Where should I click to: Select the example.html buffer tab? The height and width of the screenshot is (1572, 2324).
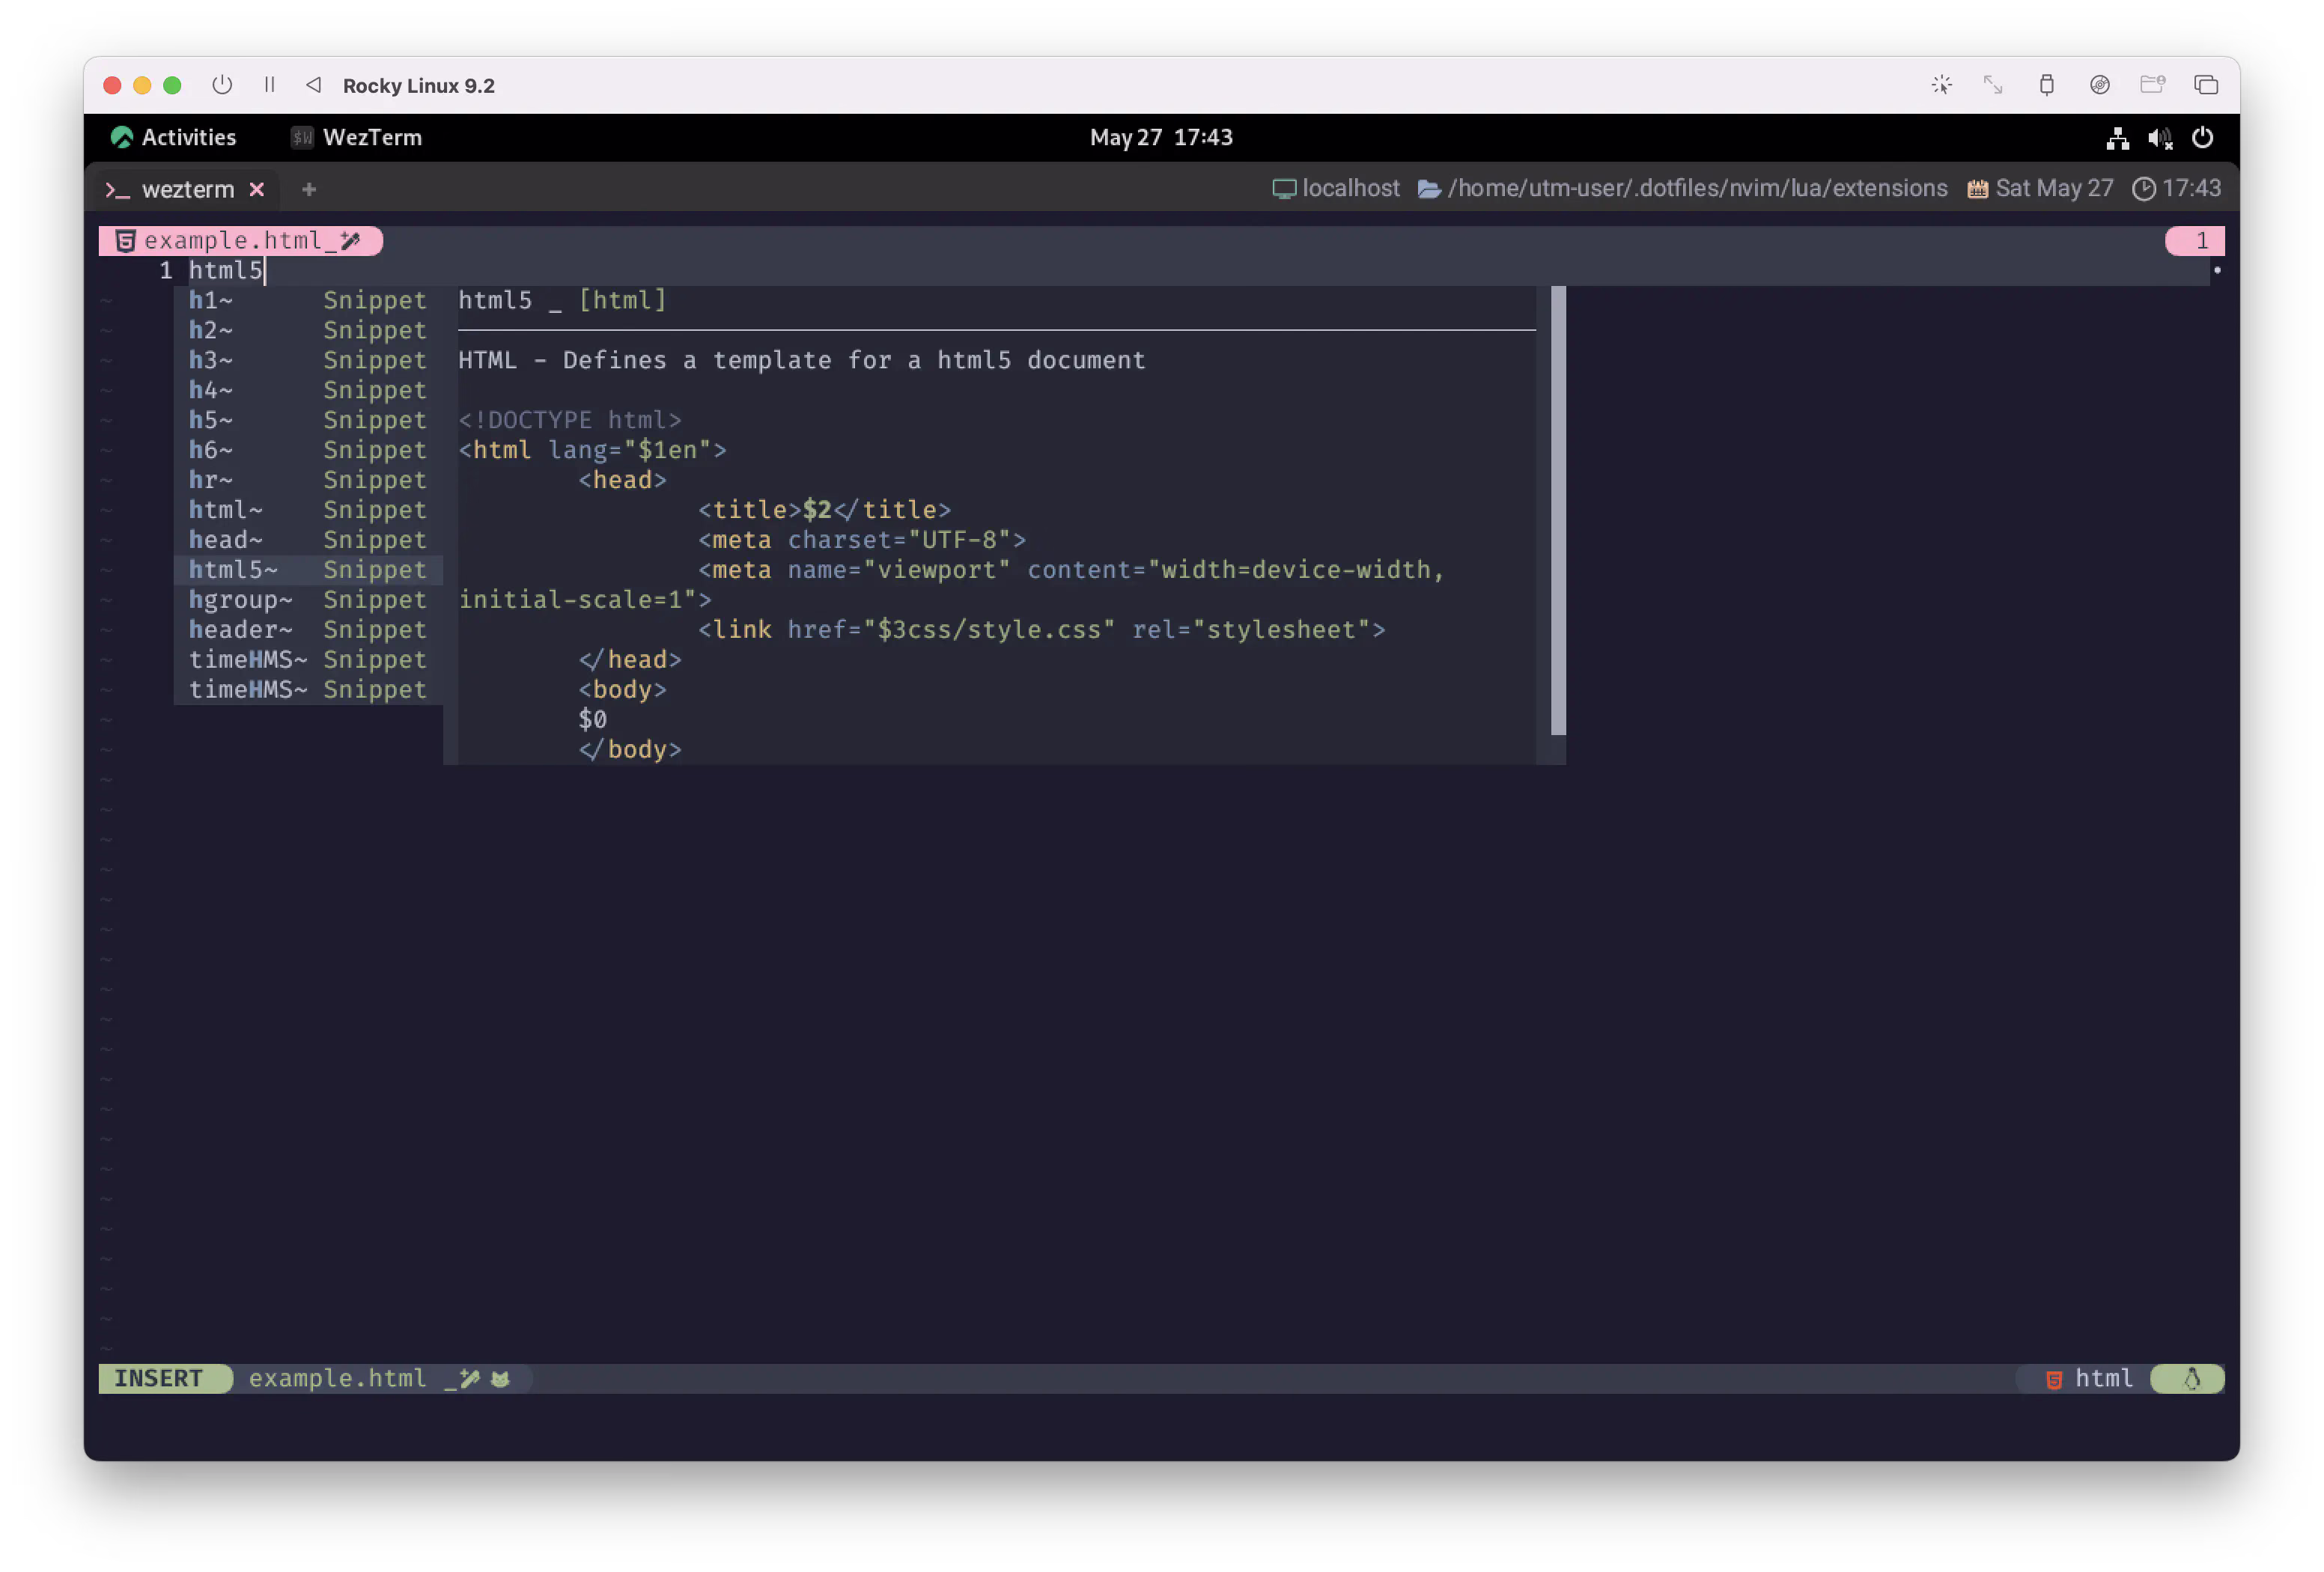(x=240, y=240)
